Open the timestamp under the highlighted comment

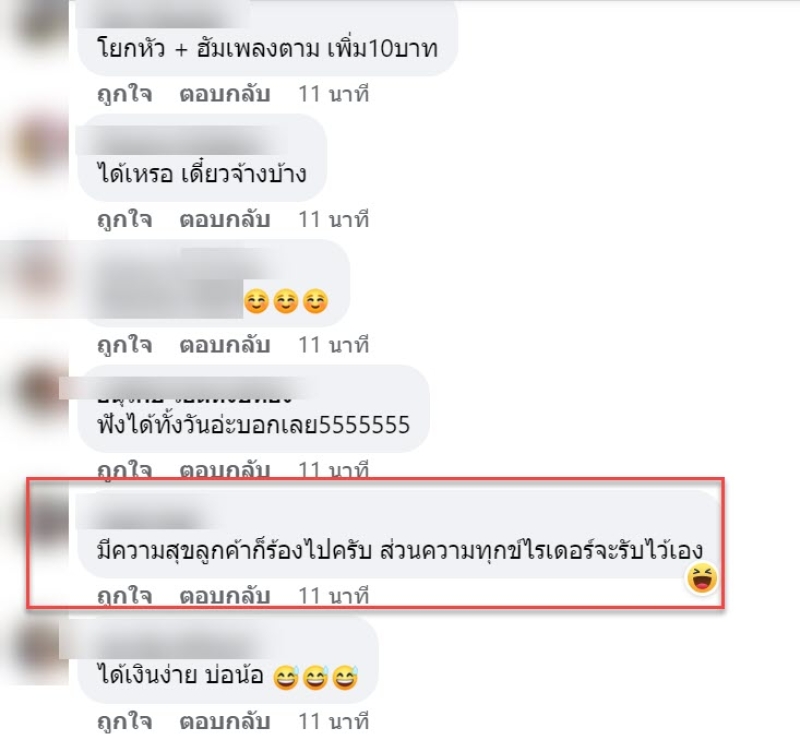click(x=333, y=596)
